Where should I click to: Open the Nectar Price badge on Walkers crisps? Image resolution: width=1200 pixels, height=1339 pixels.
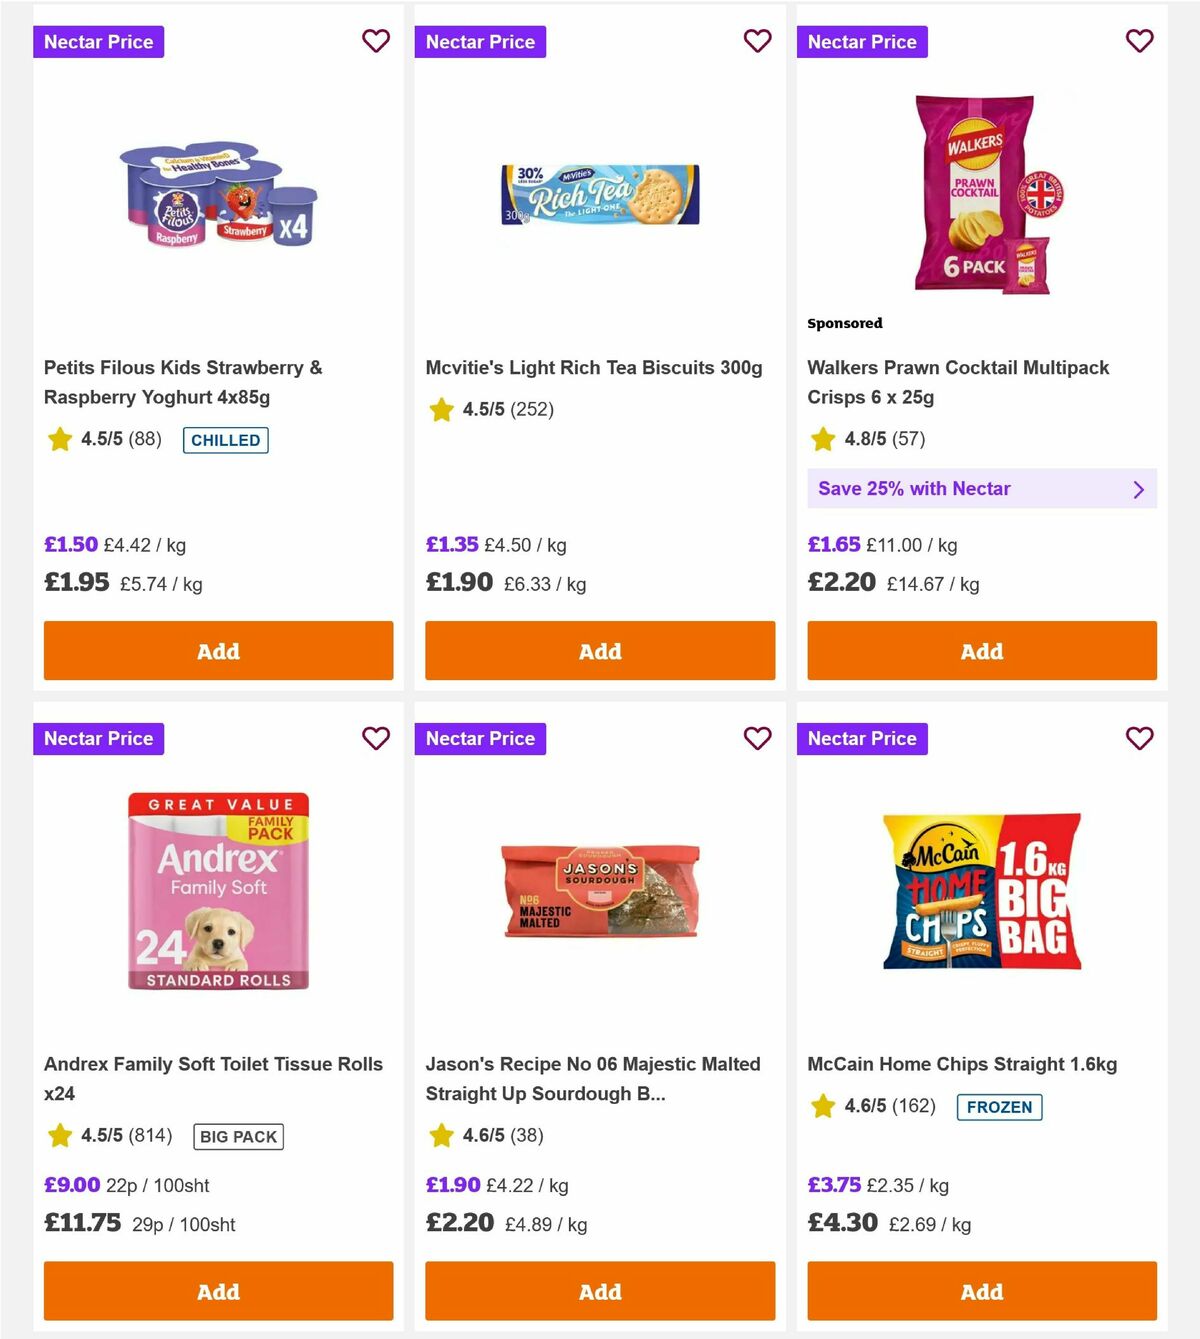pyautogui.click(x=862, y=41)
